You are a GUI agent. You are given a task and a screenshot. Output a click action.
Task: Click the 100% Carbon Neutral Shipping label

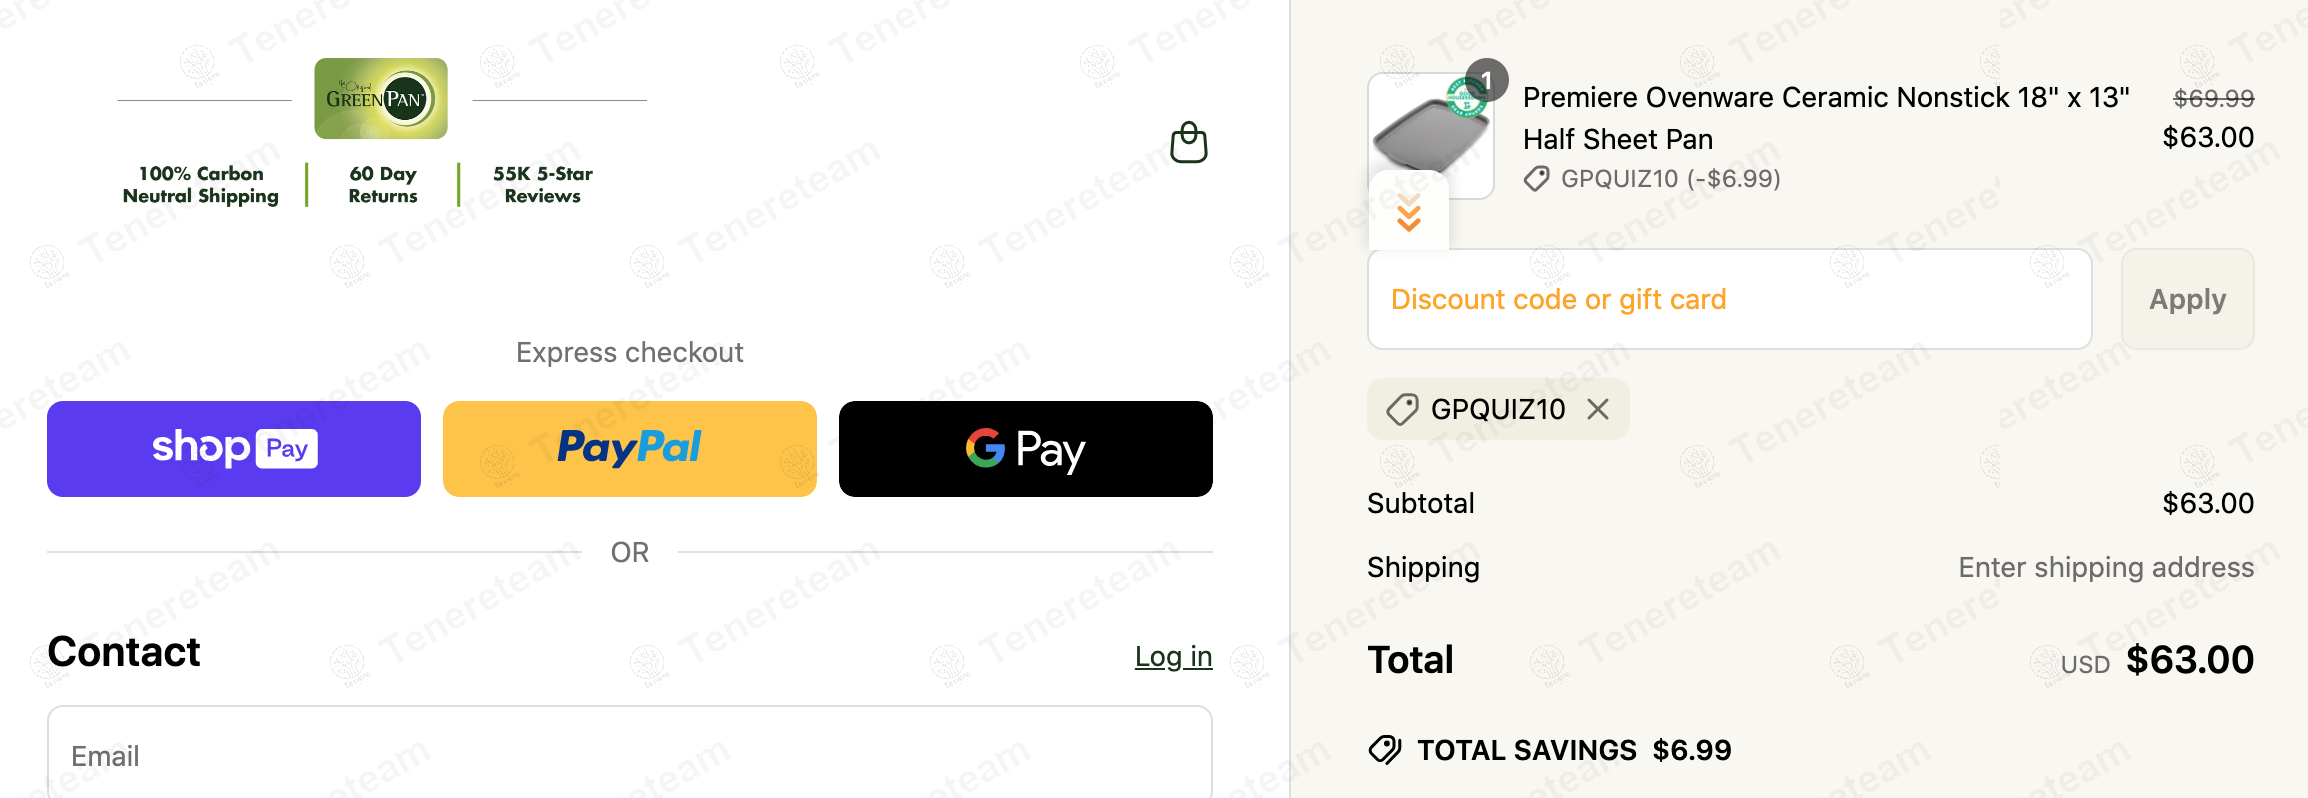201,185
